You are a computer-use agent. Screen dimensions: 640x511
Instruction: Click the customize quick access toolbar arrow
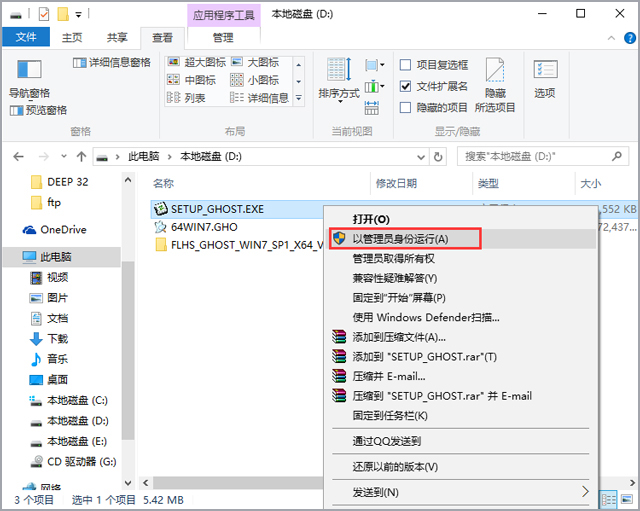click(x=78, y=15)
